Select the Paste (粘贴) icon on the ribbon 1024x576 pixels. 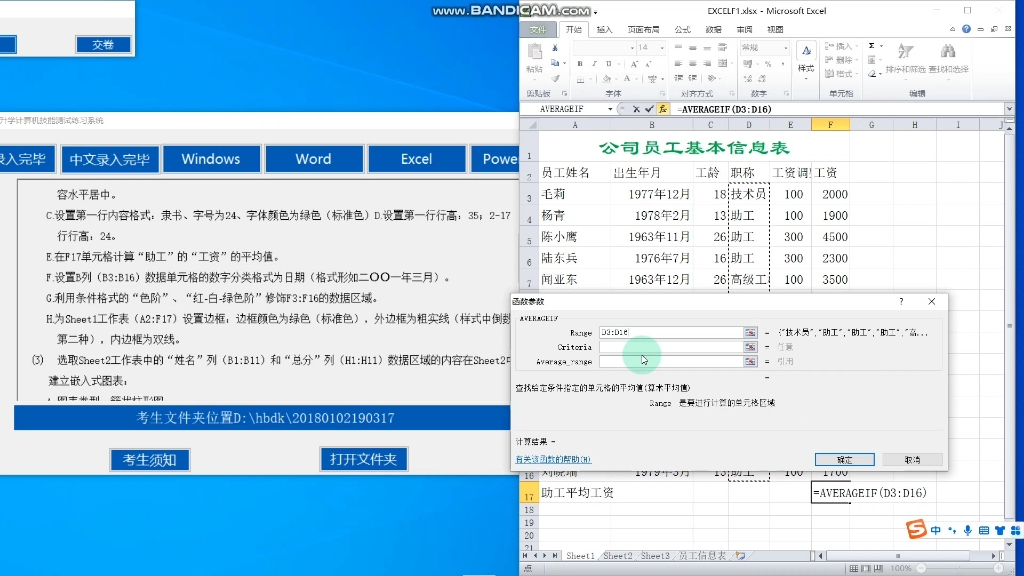535,52
